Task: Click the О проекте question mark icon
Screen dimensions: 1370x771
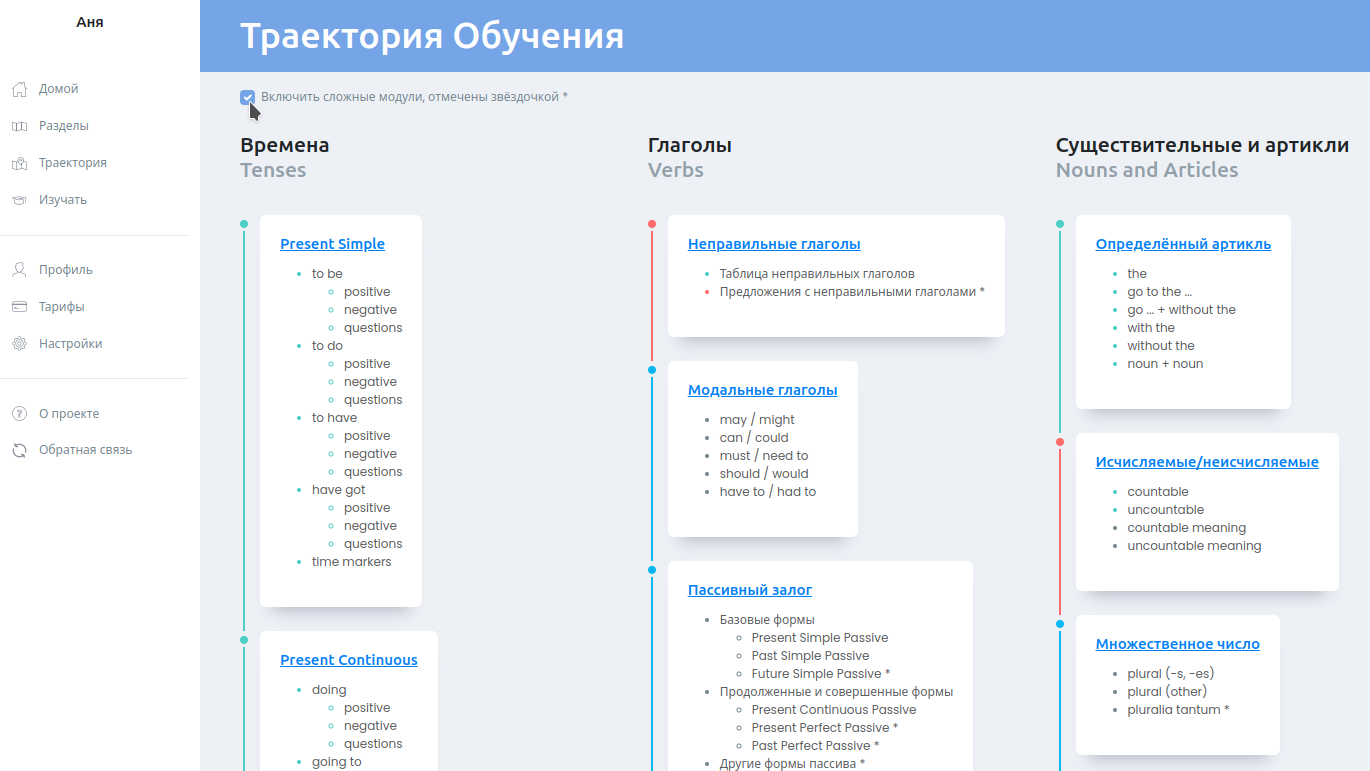Action: point(19,414)
